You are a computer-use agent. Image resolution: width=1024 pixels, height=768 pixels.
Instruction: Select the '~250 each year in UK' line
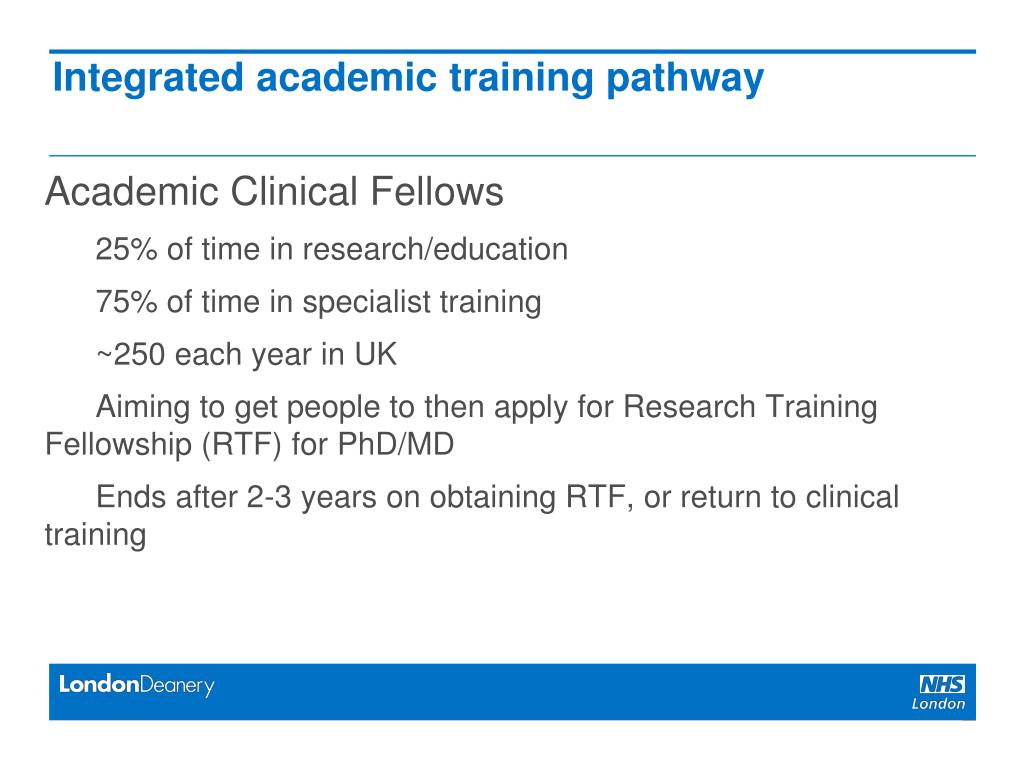click(x=247, y=355)
